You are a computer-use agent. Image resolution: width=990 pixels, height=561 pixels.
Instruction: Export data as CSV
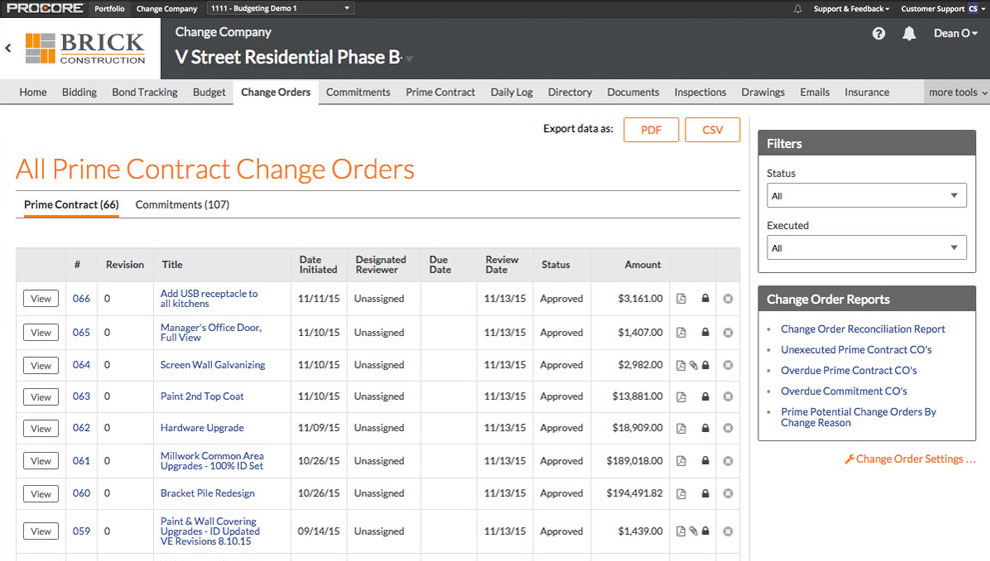(x=712, y=130)
